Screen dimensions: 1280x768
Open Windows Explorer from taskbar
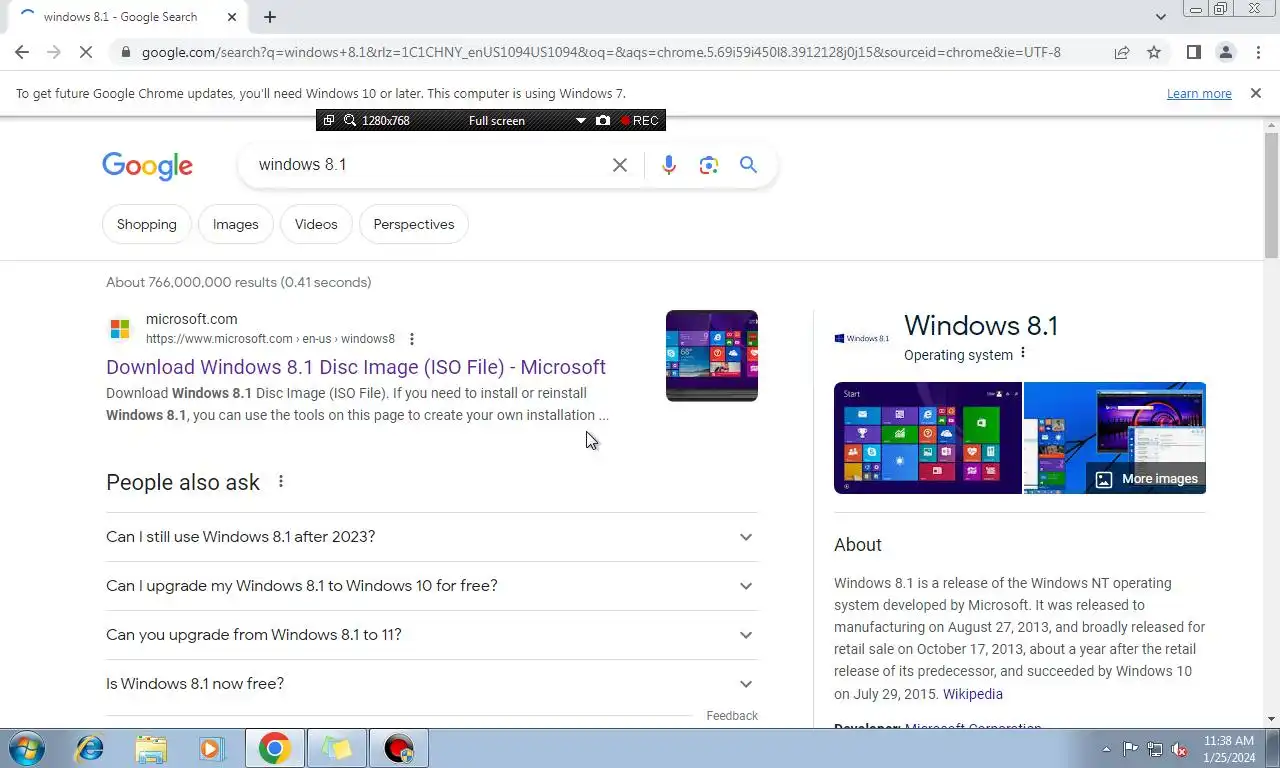pyautogui.click(x=151, y=748)
